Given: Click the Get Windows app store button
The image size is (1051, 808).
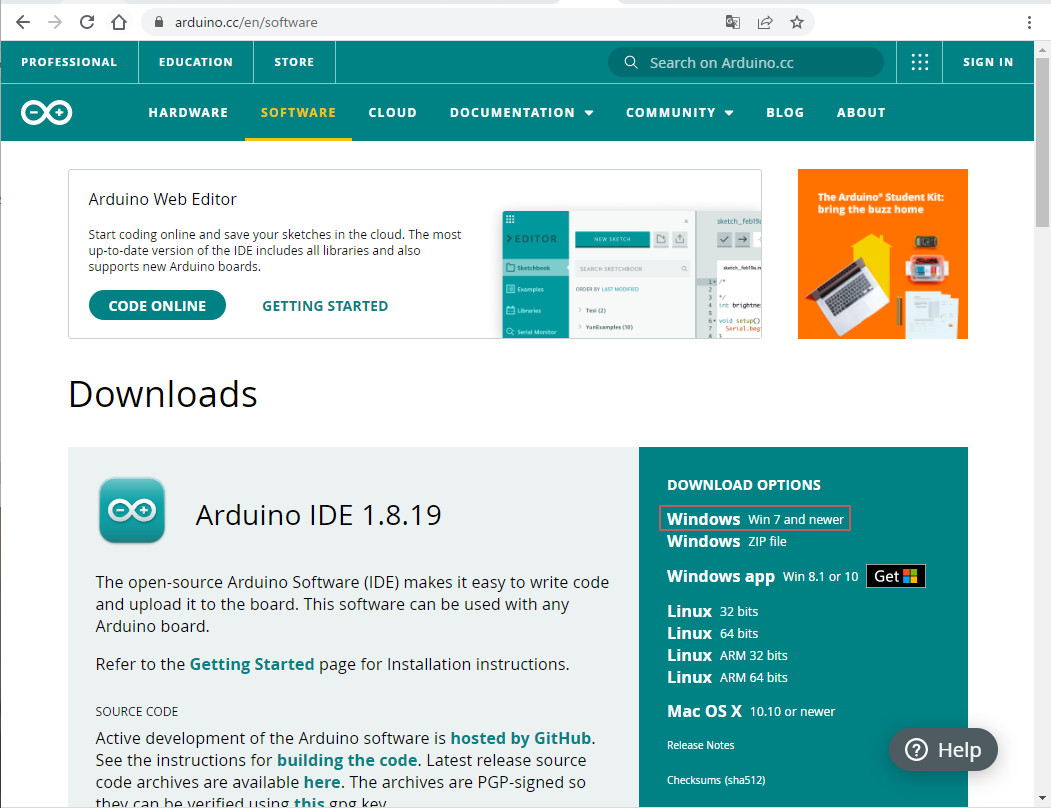Looking at the screenshot, I should (x=895, y=576).
